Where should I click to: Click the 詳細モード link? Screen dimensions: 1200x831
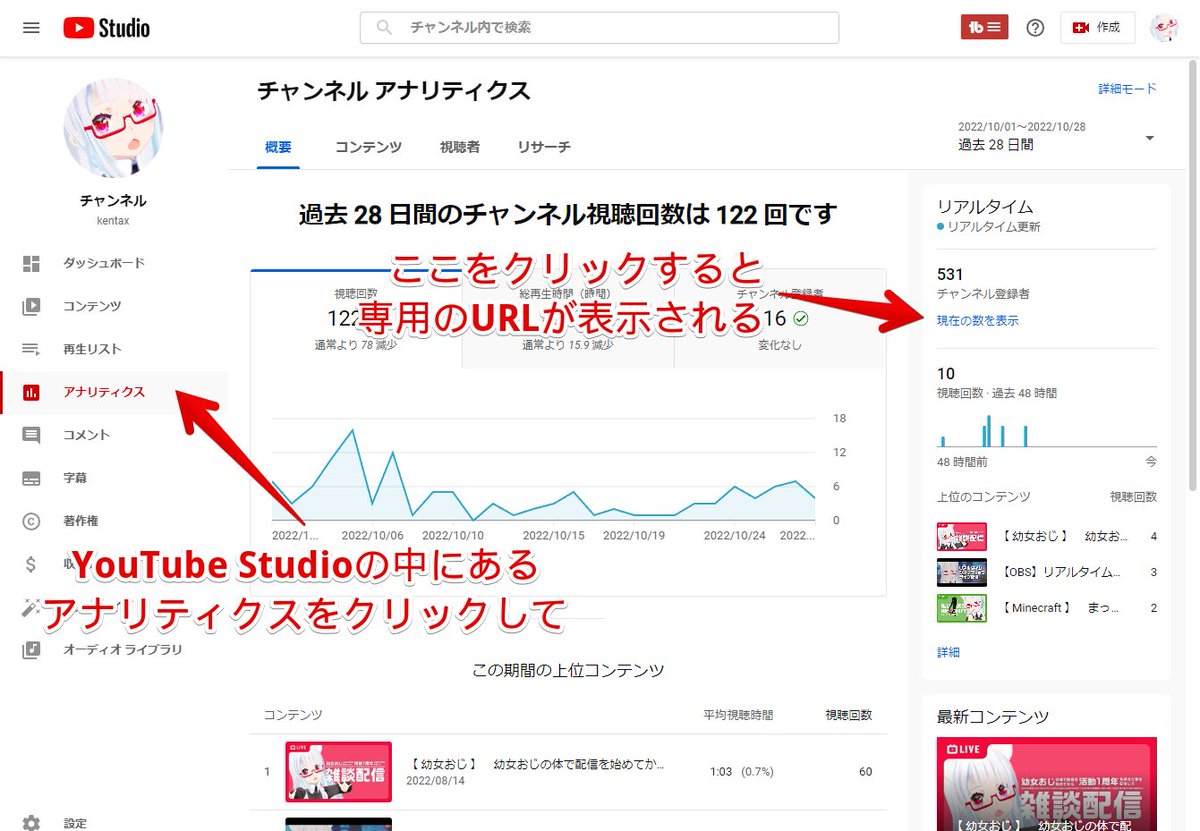pyautogui.click(x=1127, y=89)
